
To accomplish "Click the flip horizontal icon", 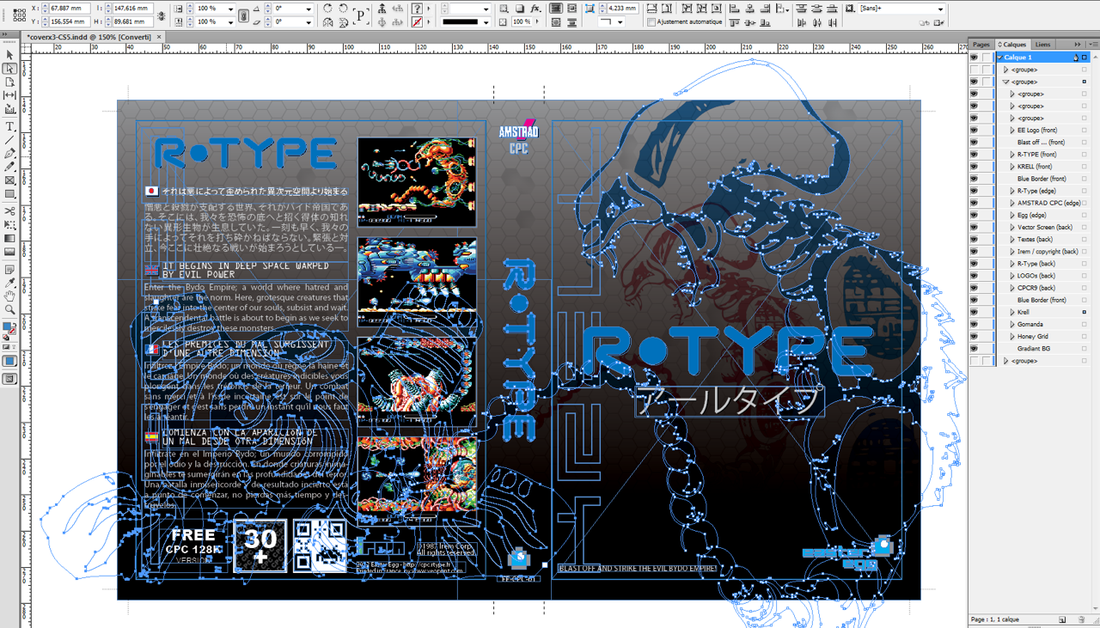I will 328,22.
